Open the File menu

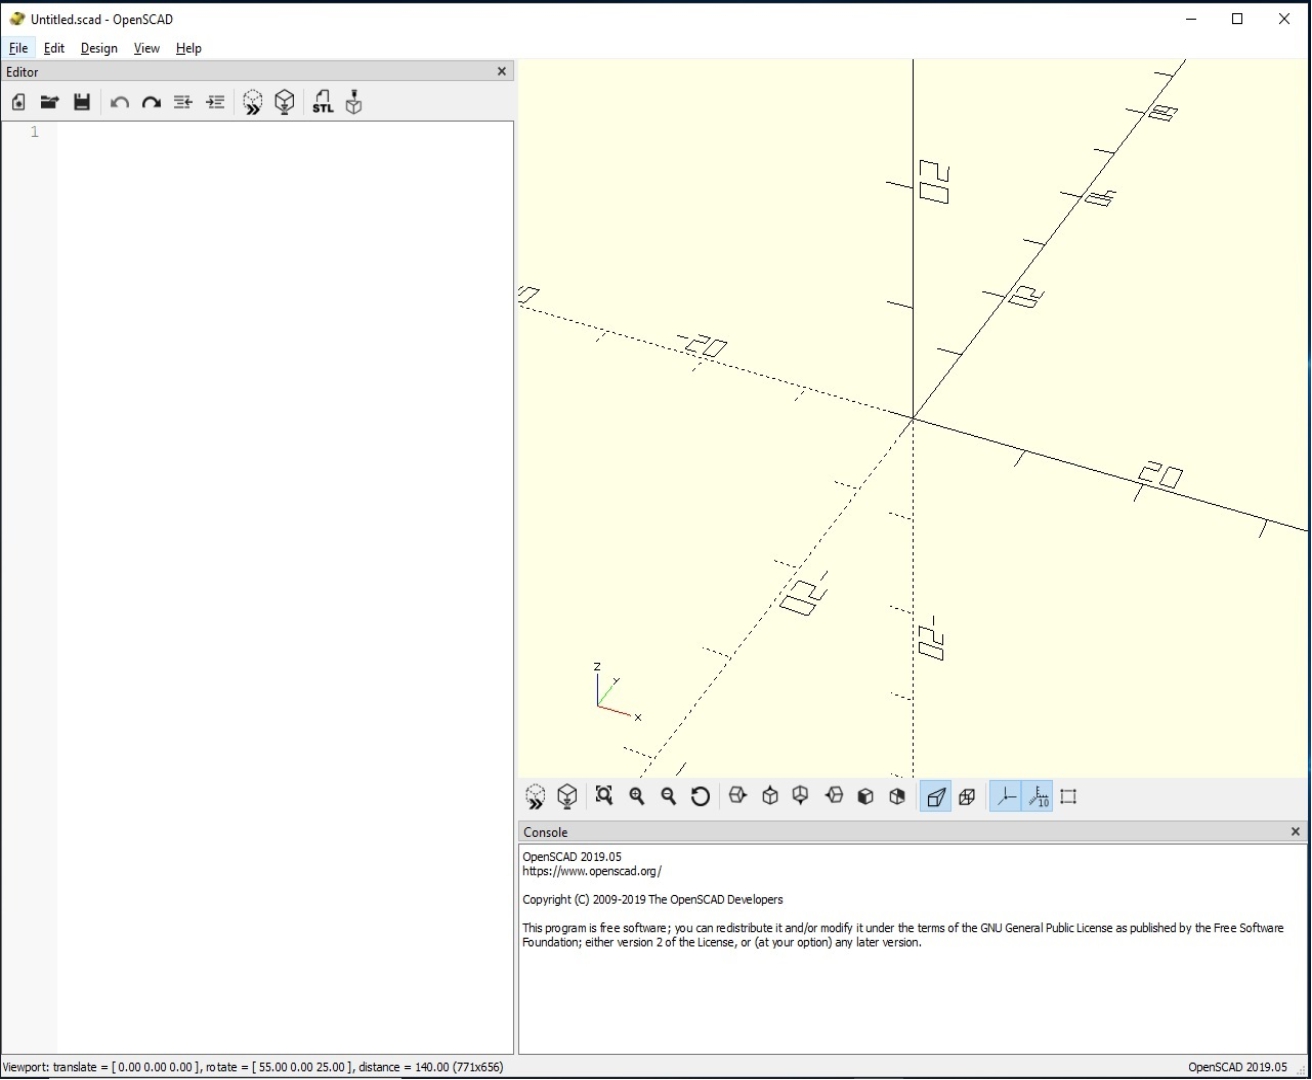18,48
